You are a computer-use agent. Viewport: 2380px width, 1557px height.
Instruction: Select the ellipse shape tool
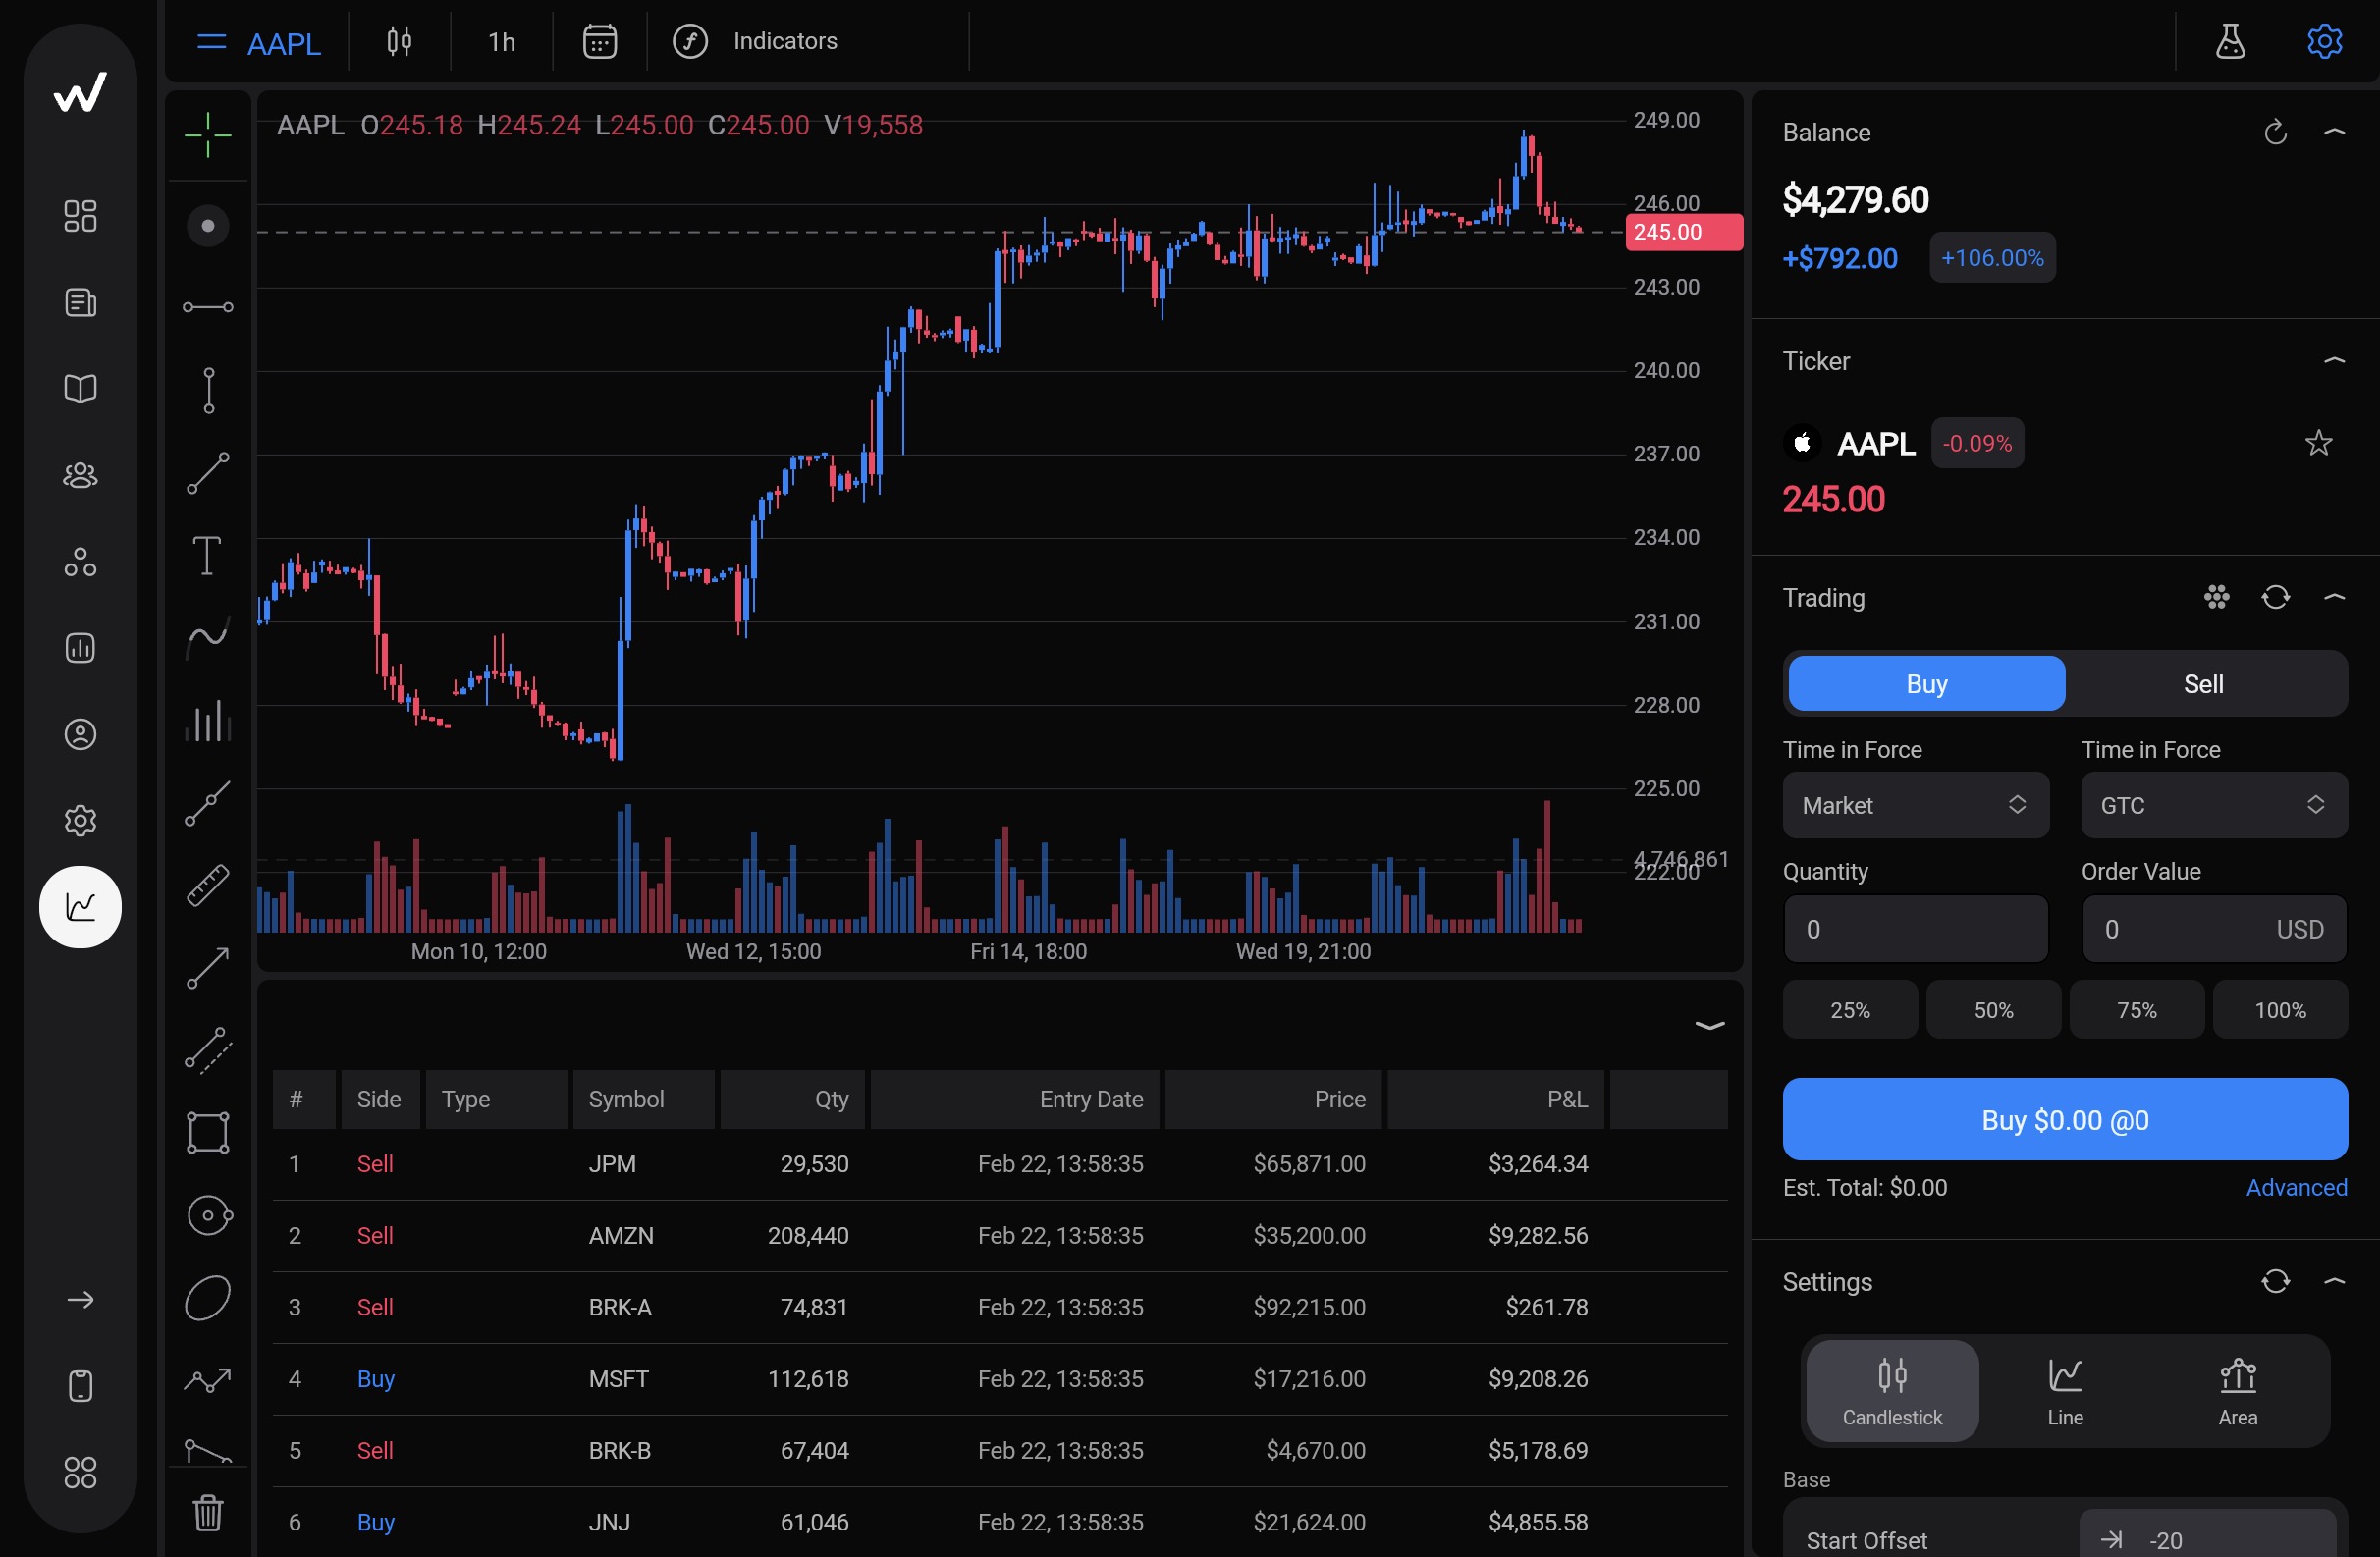coord(208,1298)
